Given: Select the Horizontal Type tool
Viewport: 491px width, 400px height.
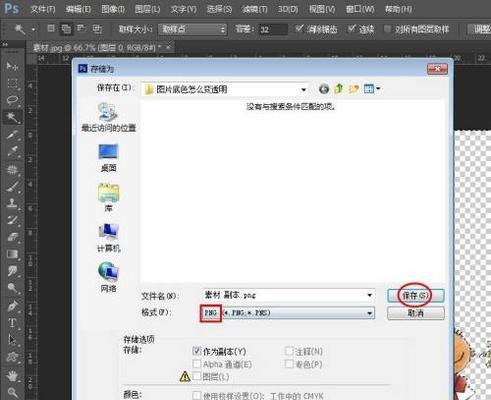Looking at the screenshot, I should (x=12, y=323).
